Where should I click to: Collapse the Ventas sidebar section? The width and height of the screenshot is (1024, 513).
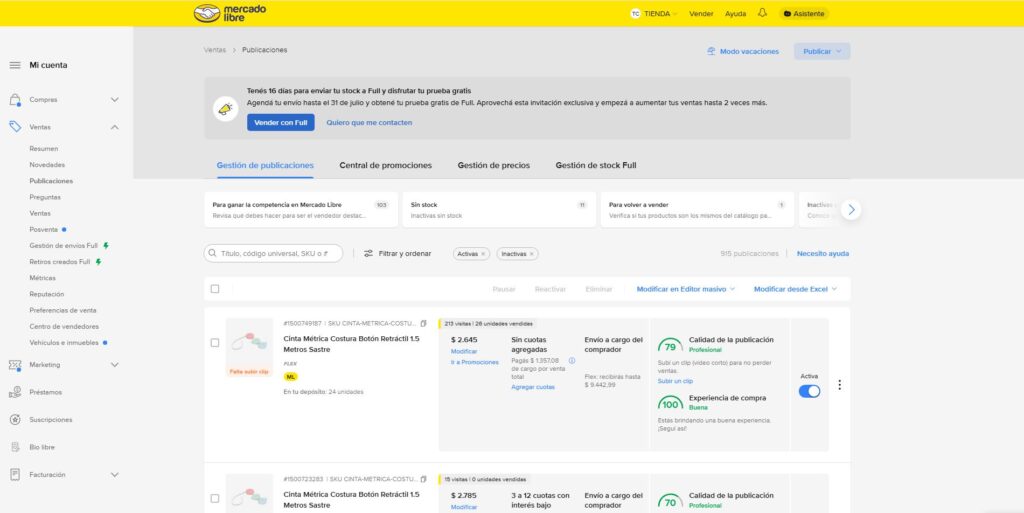click(x=114, y=127)
